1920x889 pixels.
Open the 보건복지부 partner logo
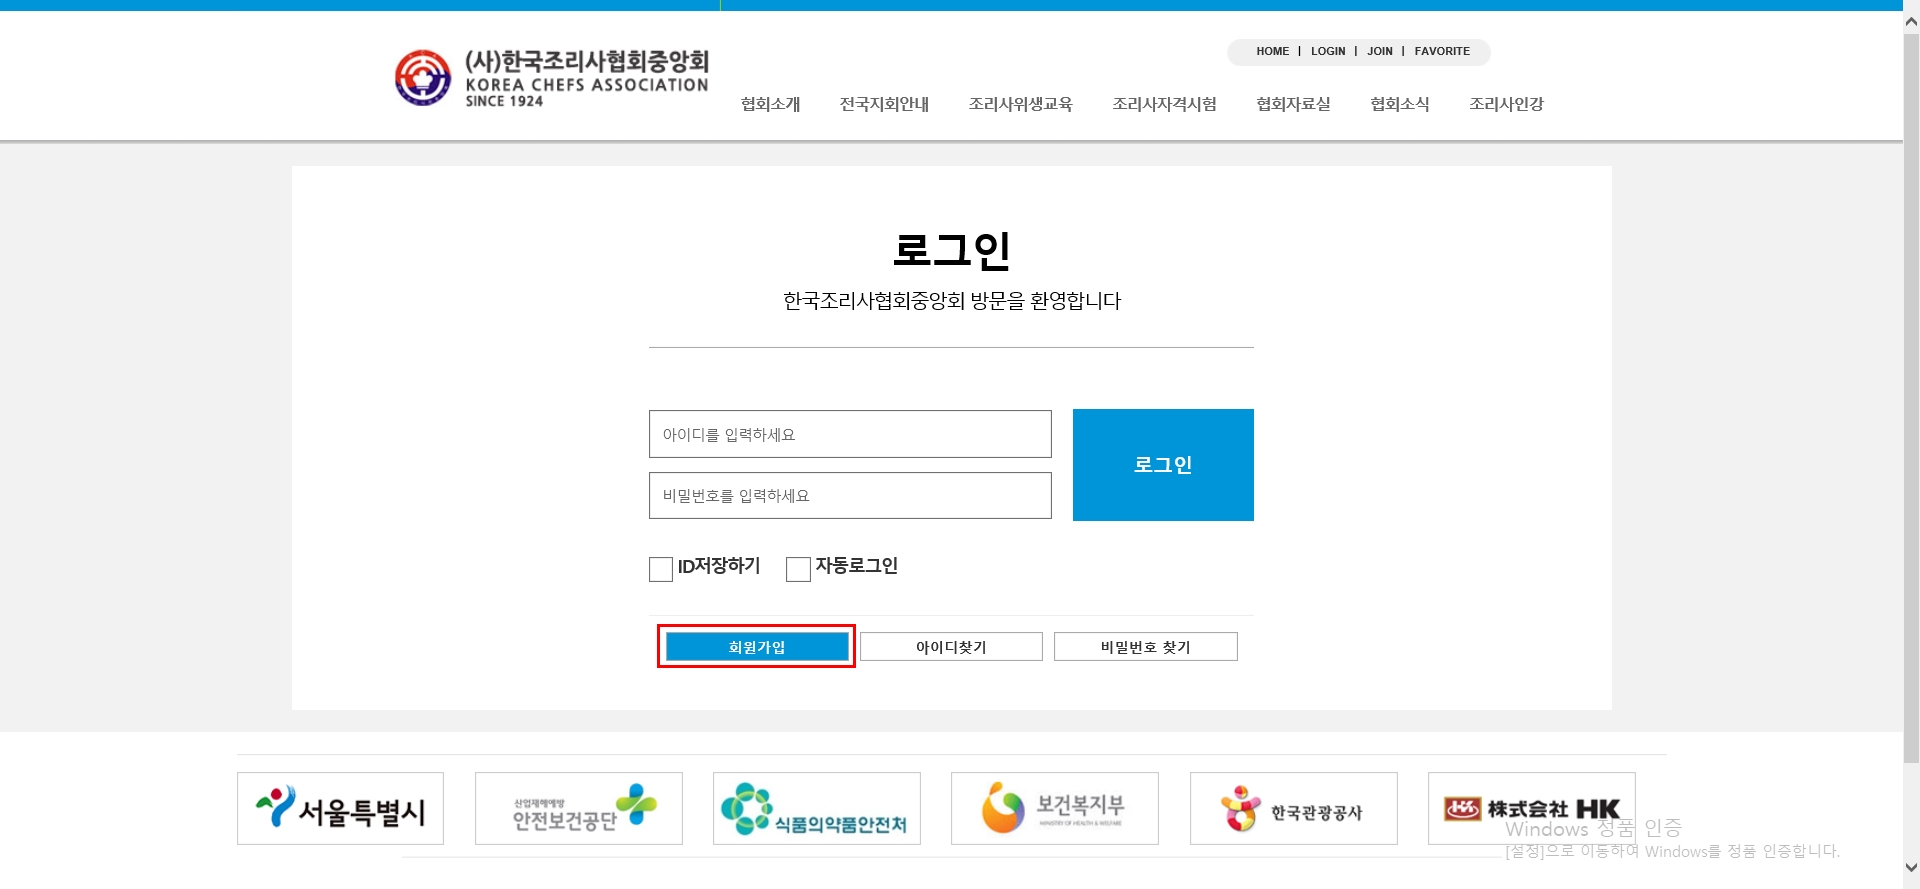pyautogui.click(x=1054, y=808)
